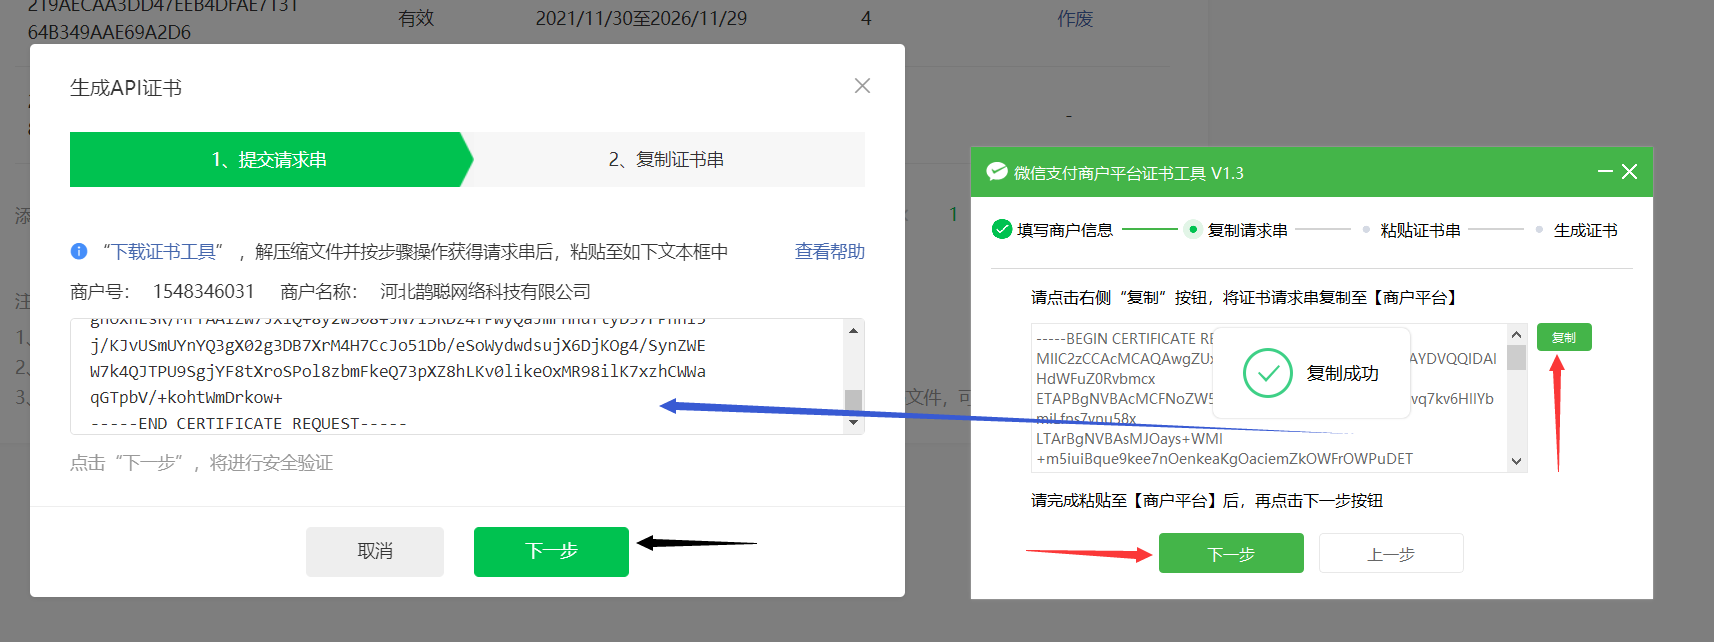This screenshot has width=1714, height=642.
Task: Click the 有效 status in the background table
Action: [416, 18]
